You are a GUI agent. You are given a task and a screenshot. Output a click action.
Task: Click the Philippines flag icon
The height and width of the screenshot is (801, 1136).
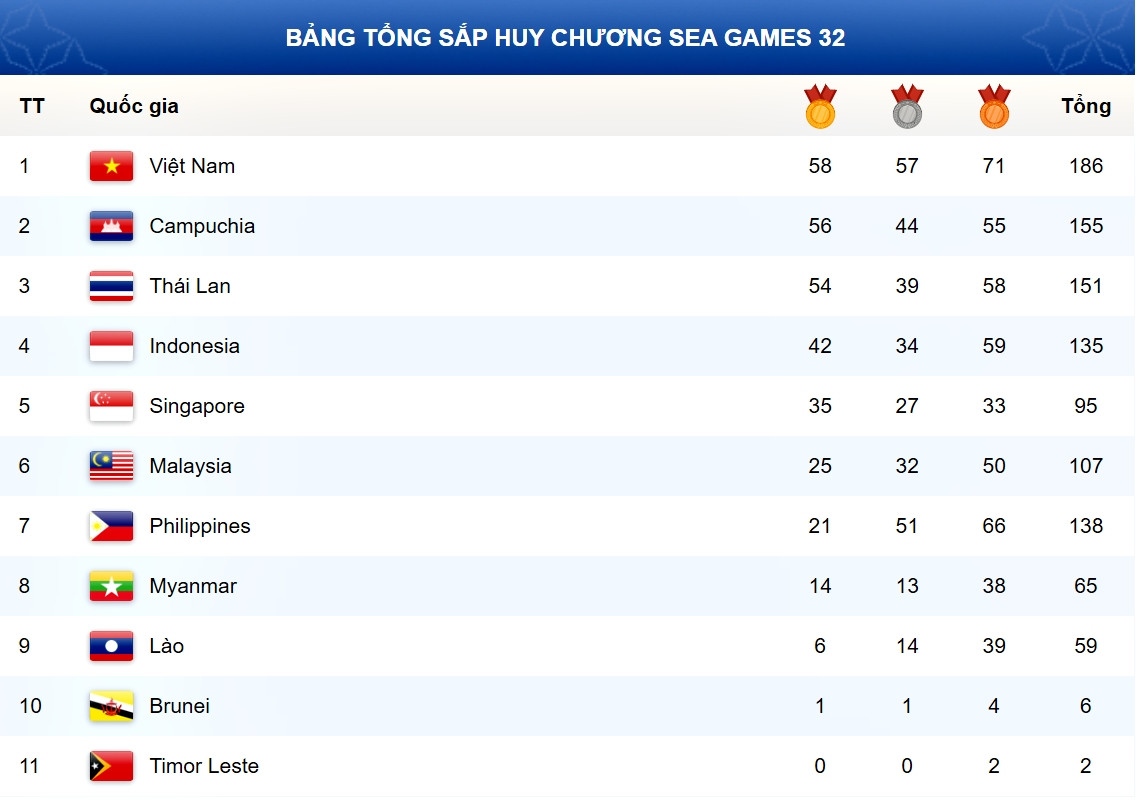111,526
